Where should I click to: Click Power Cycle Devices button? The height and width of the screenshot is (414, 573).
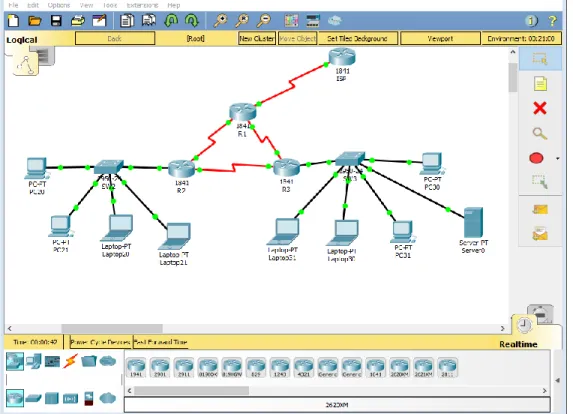(100, 342)
